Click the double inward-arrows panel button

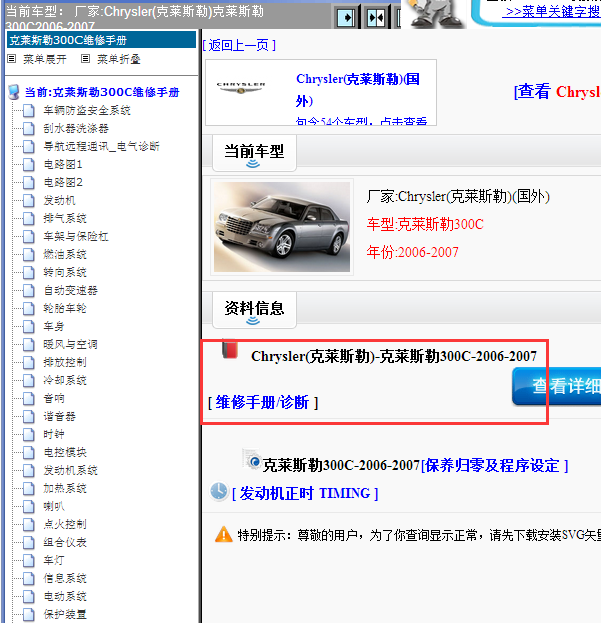pyautogui.click(x=376, y=17)
